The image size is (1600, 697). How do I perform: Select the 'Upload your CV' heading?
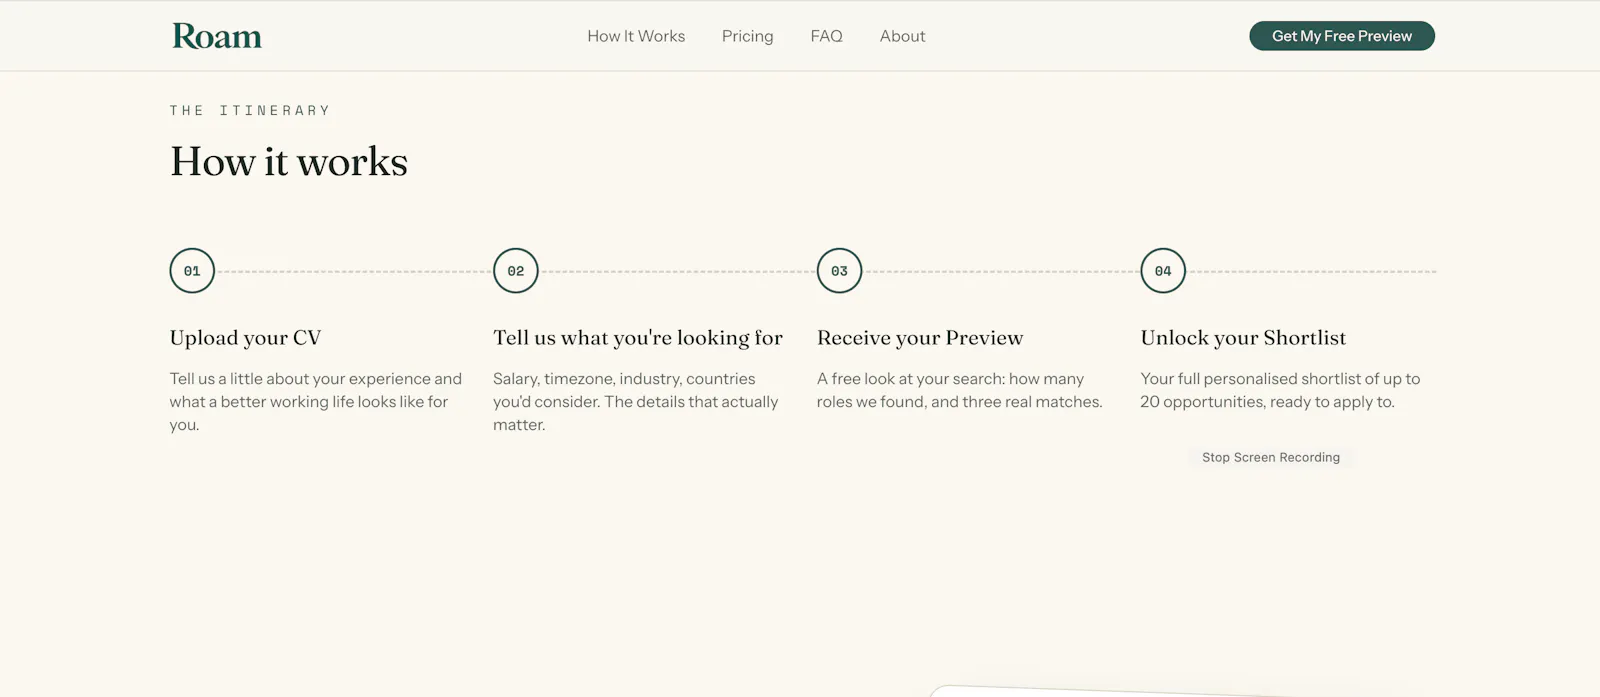245,338
